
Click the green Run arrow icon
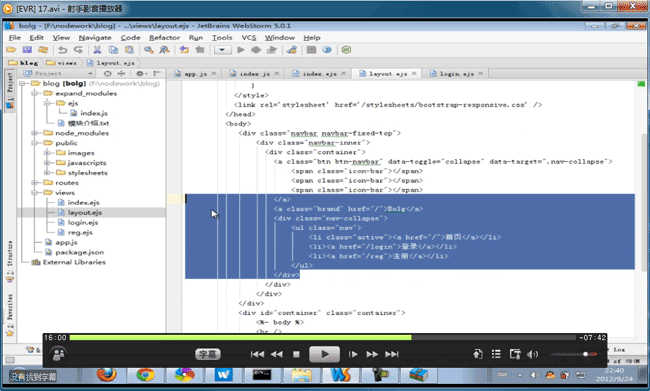coord(240,50)
